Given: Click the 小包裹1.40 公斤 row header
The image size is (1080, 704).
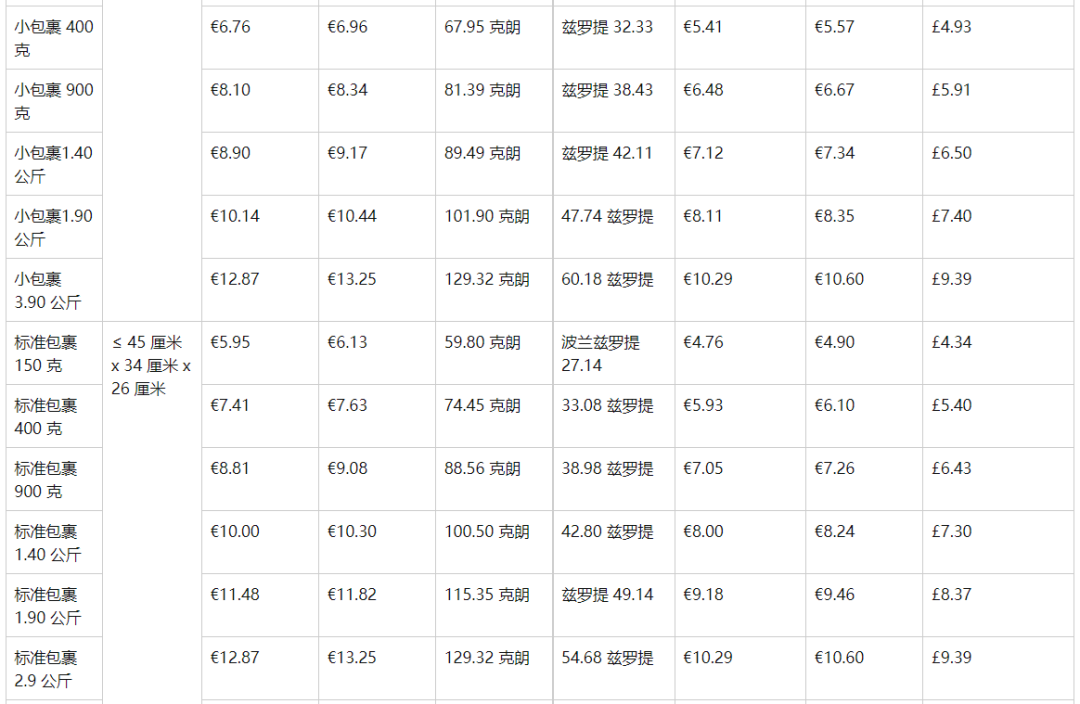Looking at the screenshot, I should 54,164.
